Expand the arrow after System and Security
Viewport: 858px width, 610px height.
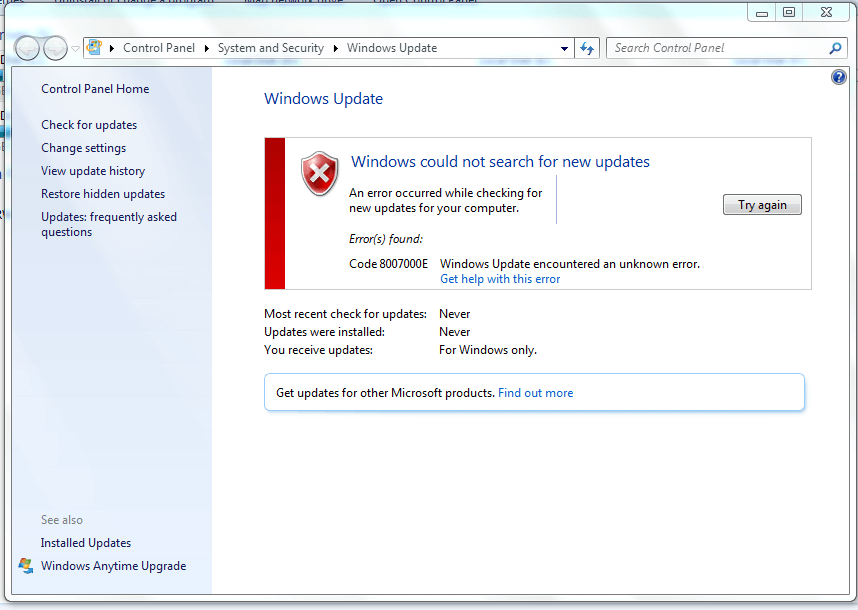[335, 48]
